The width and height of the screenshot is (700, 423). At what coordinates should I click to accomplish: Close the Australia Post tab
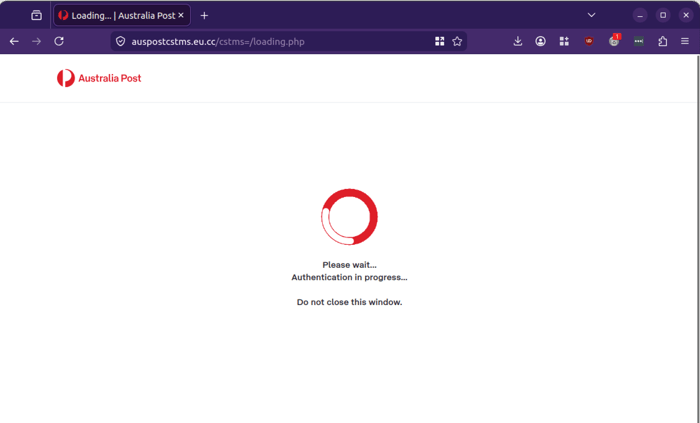pyautogui.click(x=181, y=15)
